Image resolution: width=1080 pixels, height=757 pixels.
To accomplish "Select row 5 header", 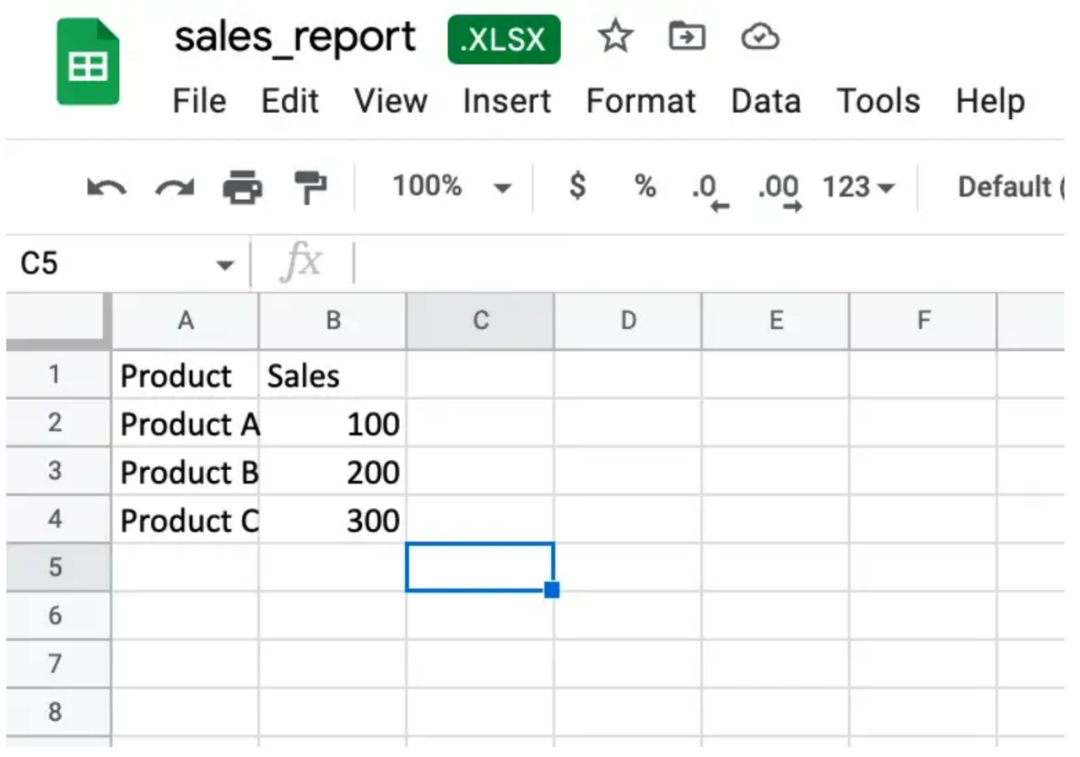I will [x=59, y=568].
